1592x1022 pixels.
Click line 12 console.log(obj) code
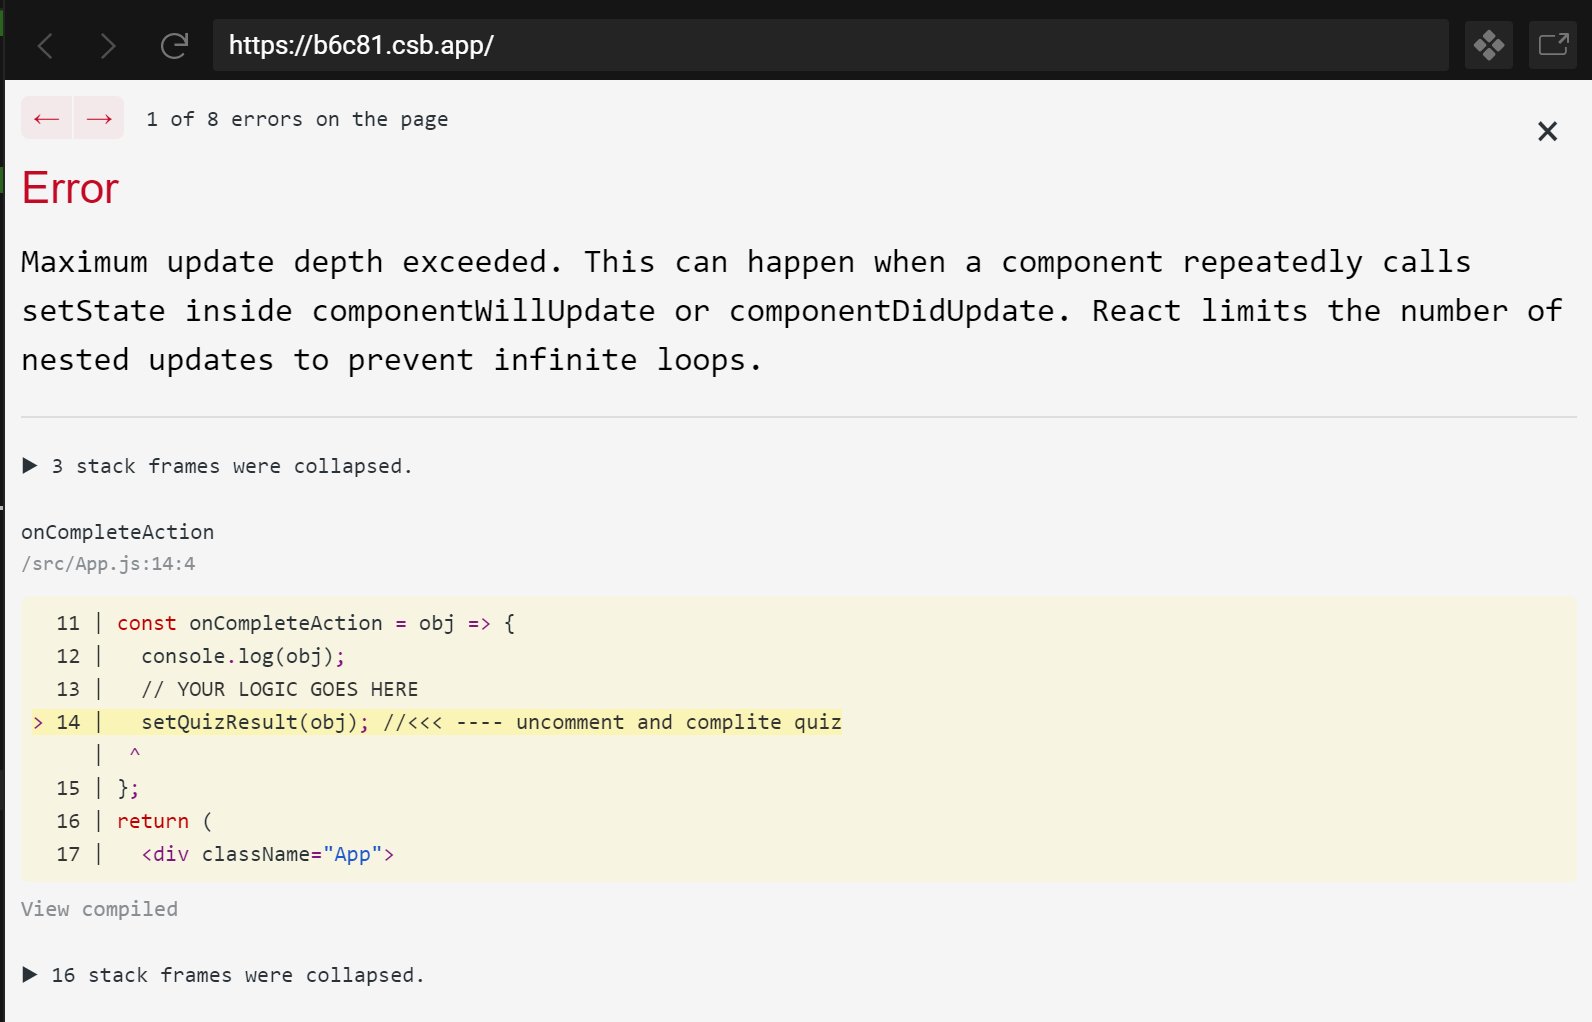pos(243,656)
